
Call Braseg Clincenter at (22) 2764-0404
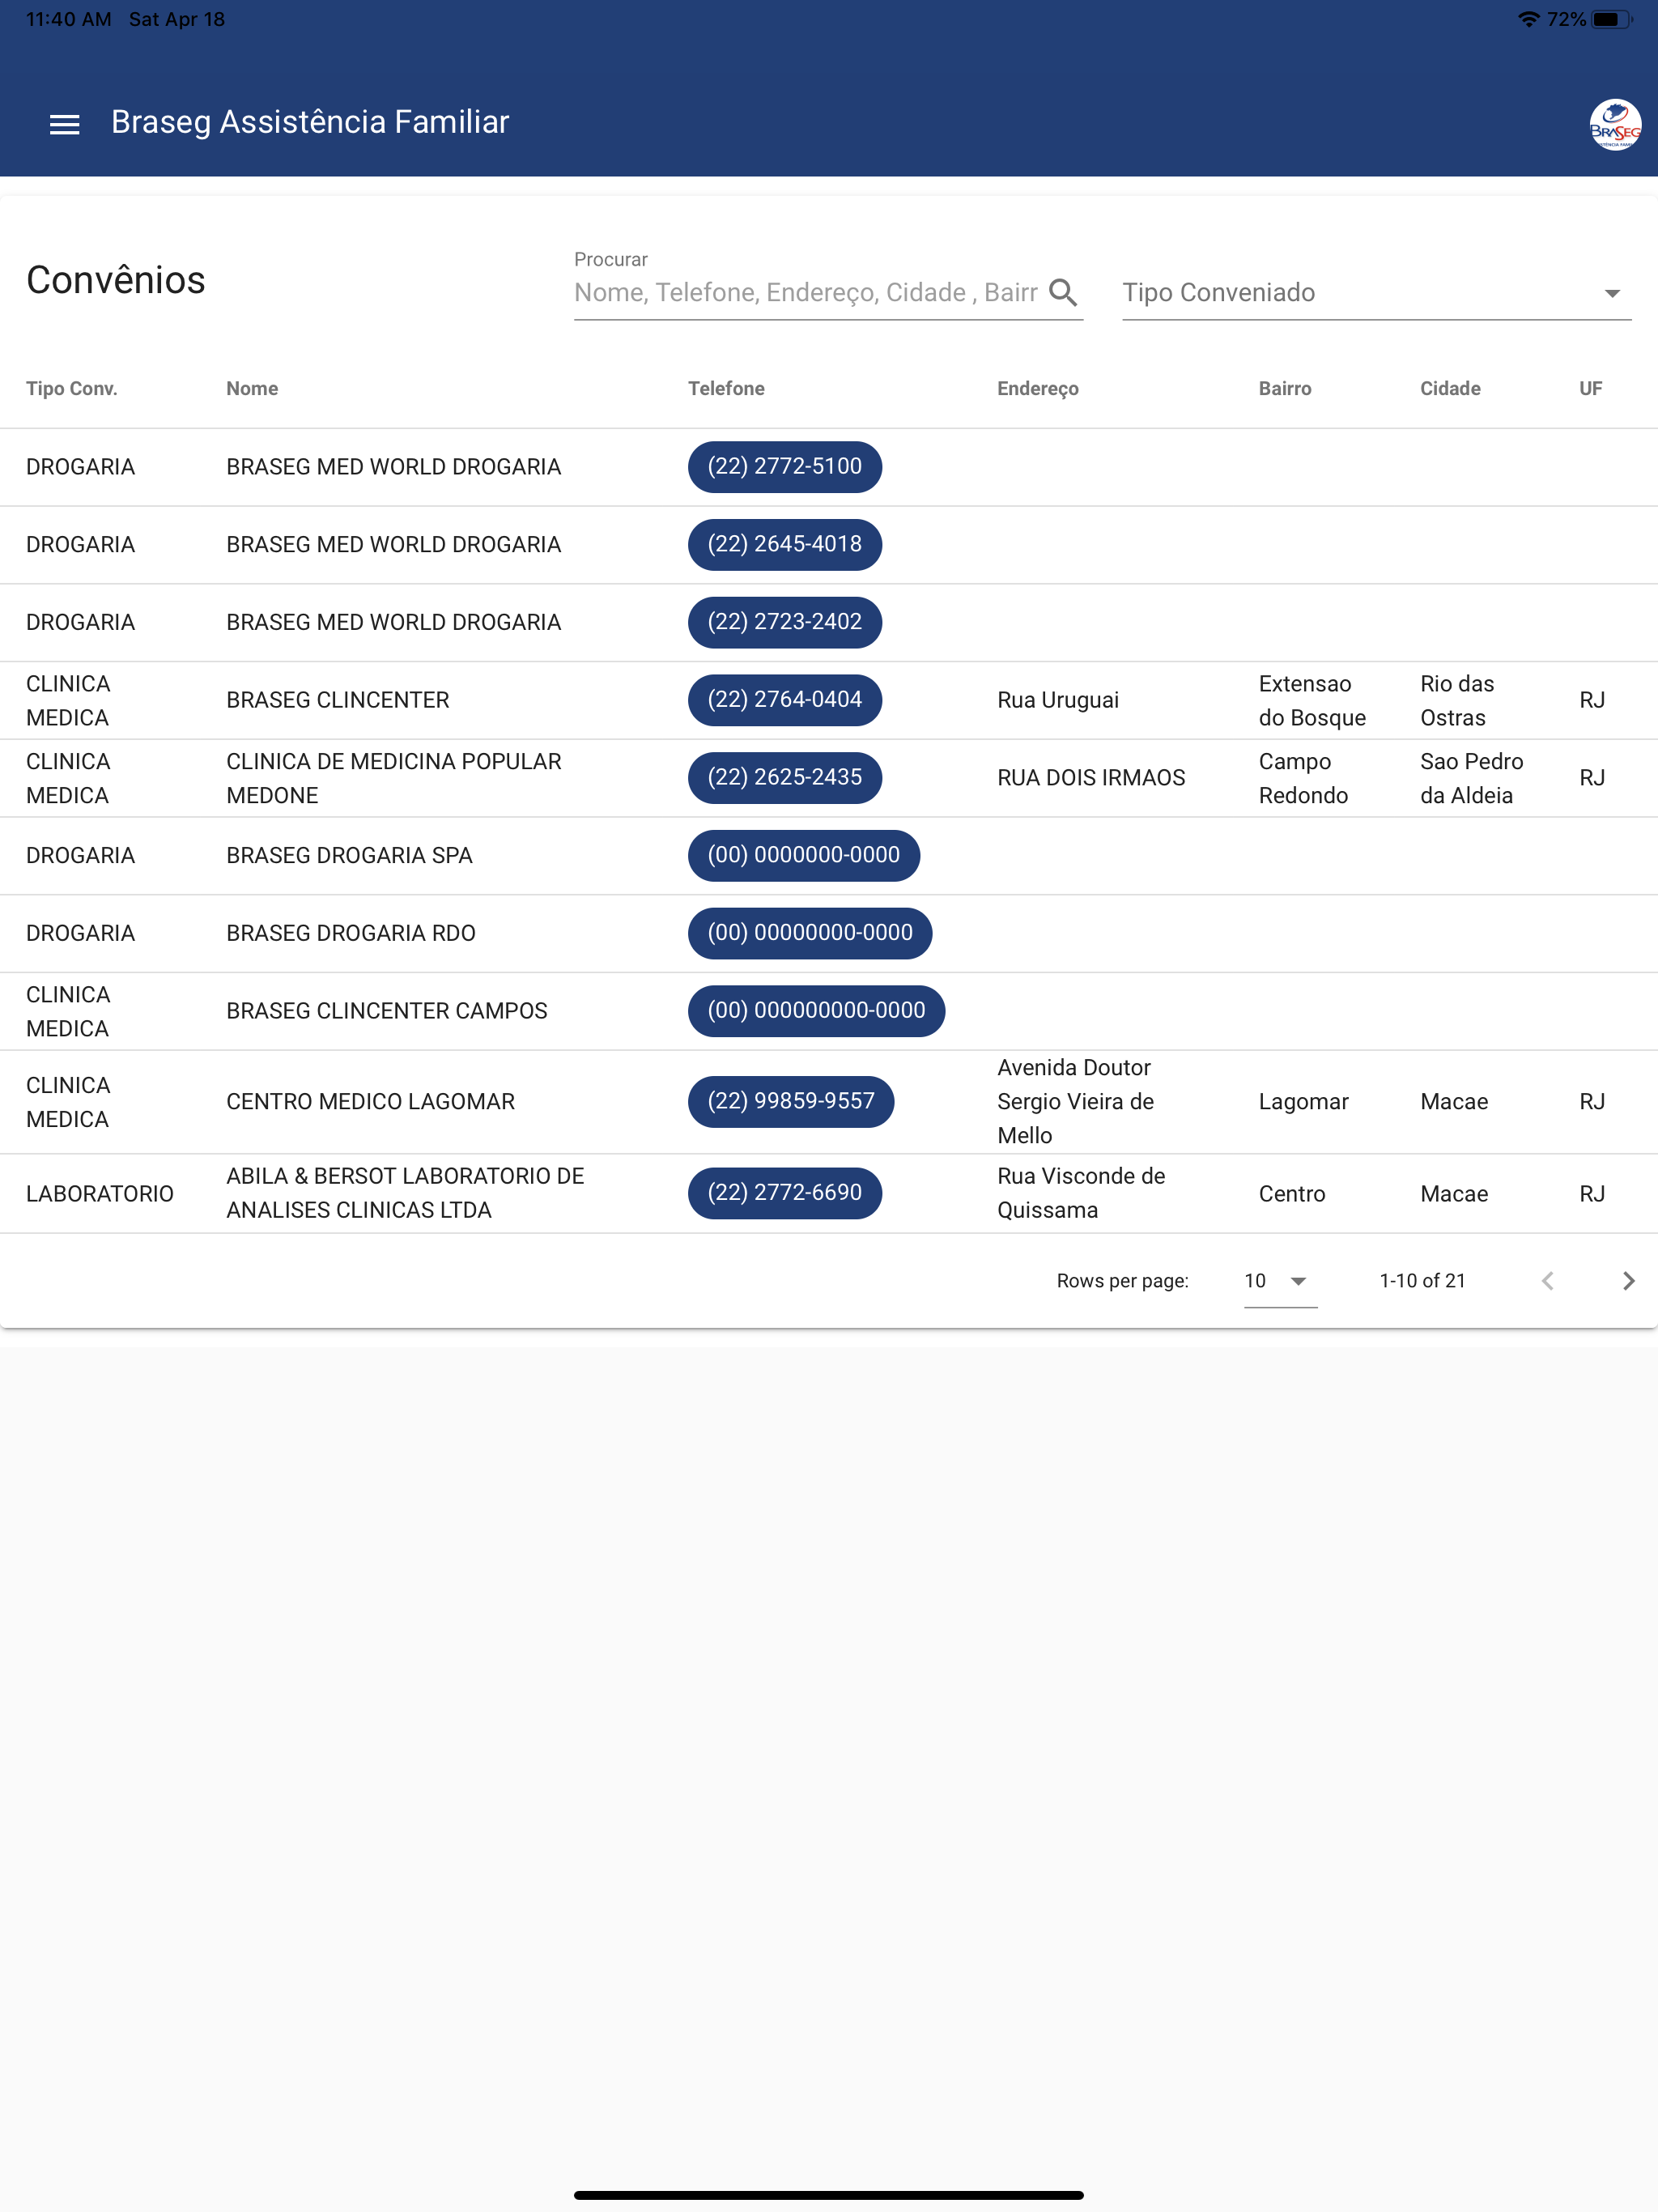tap(785, 700)
